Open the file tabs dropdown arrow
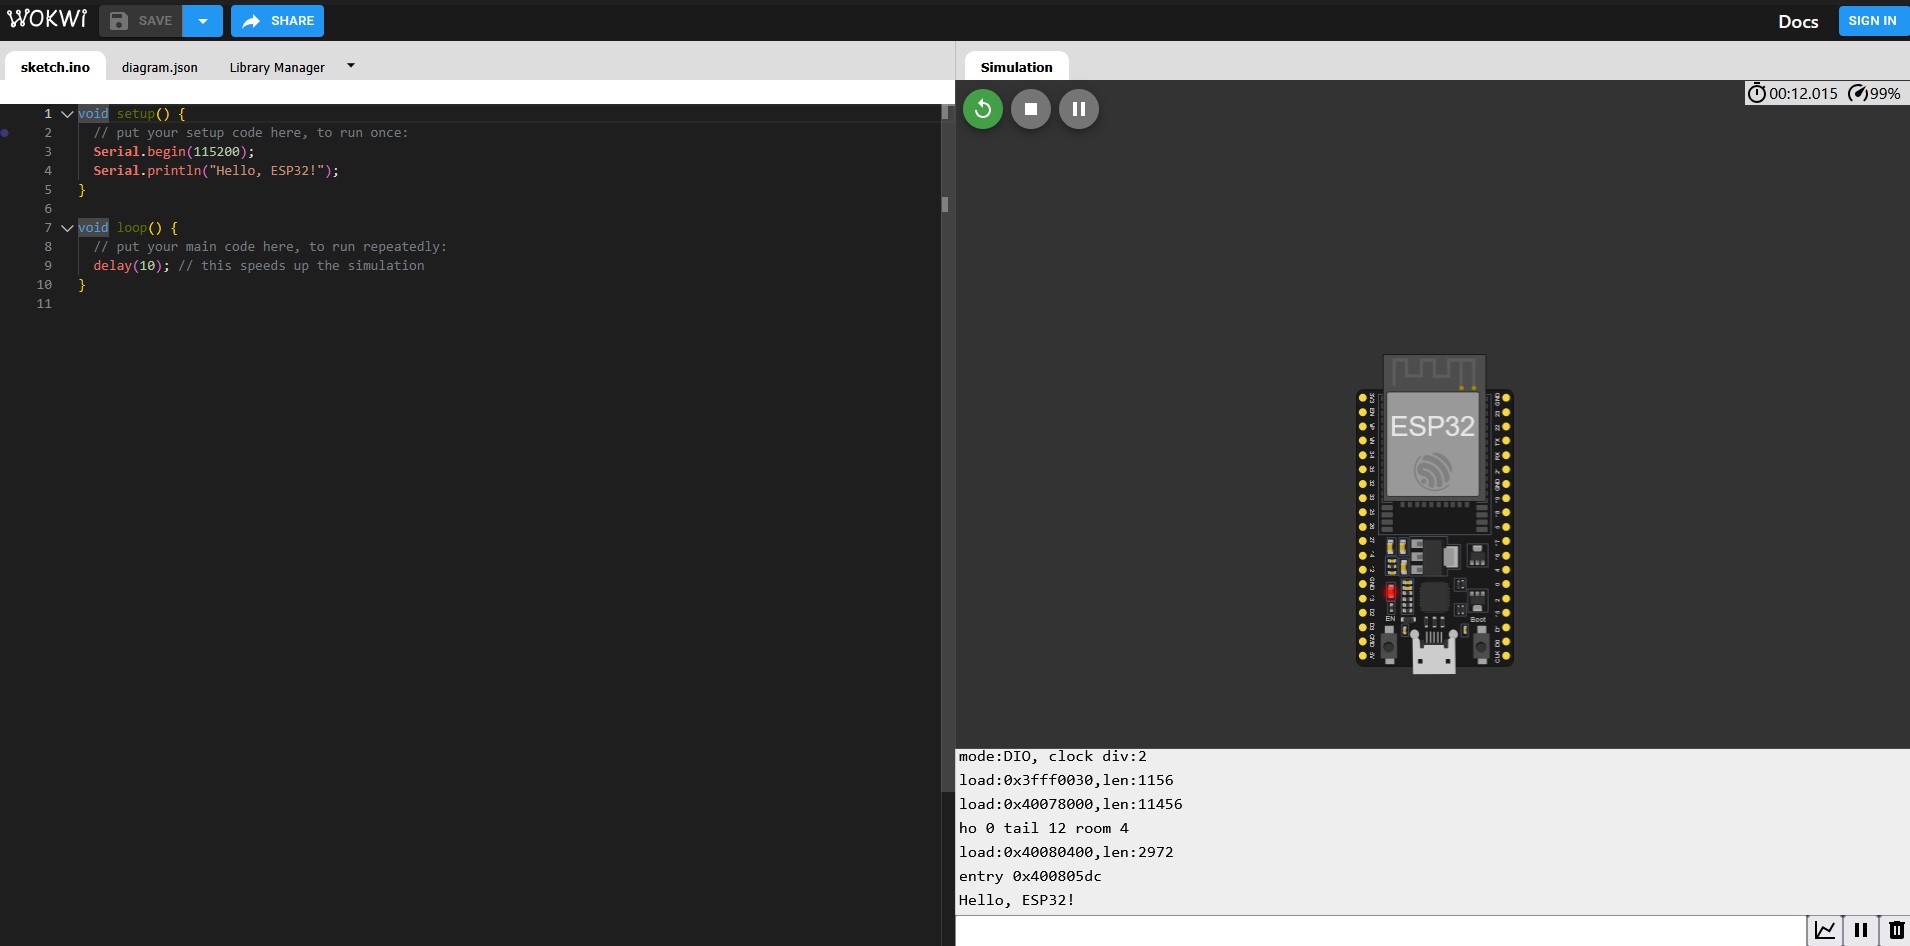 (x=351, y=66)
